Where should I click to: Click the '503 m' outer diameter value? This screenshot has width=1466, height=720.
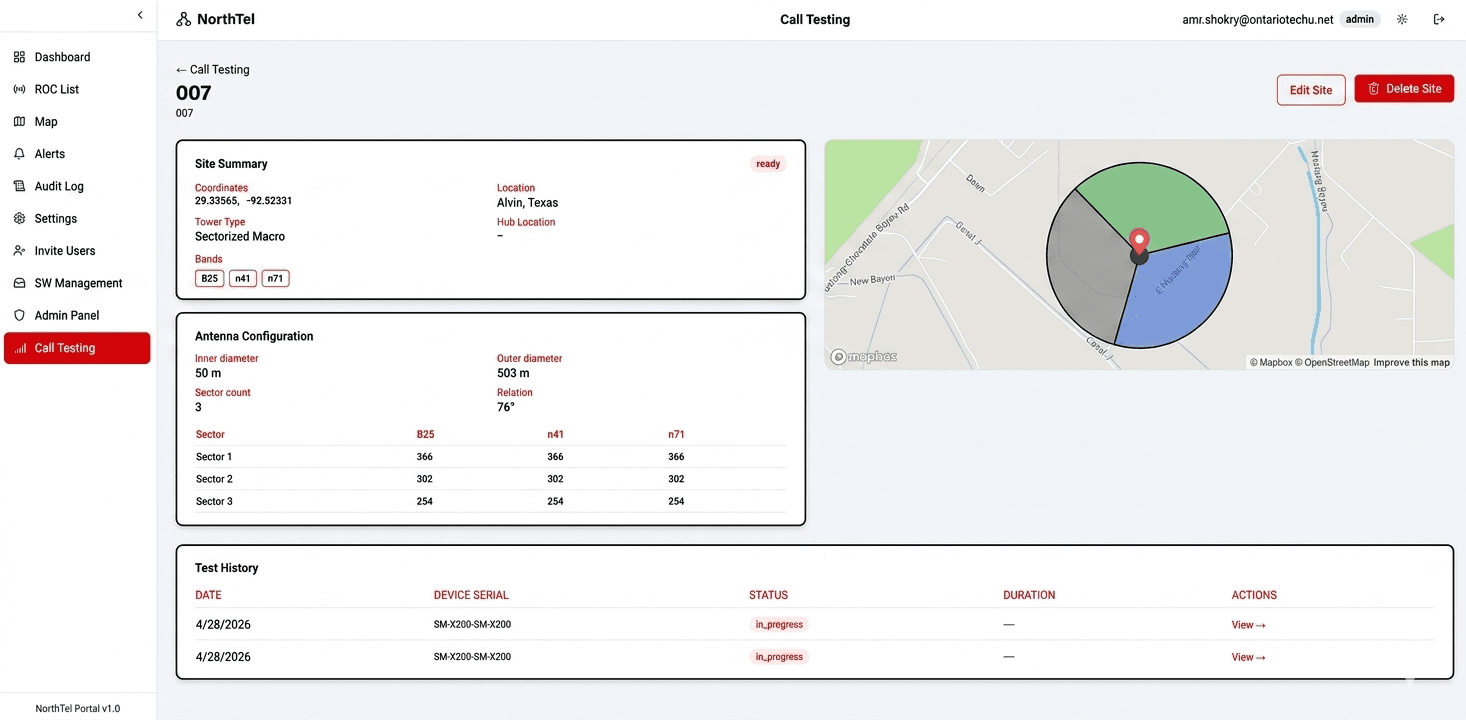point(513,373)
